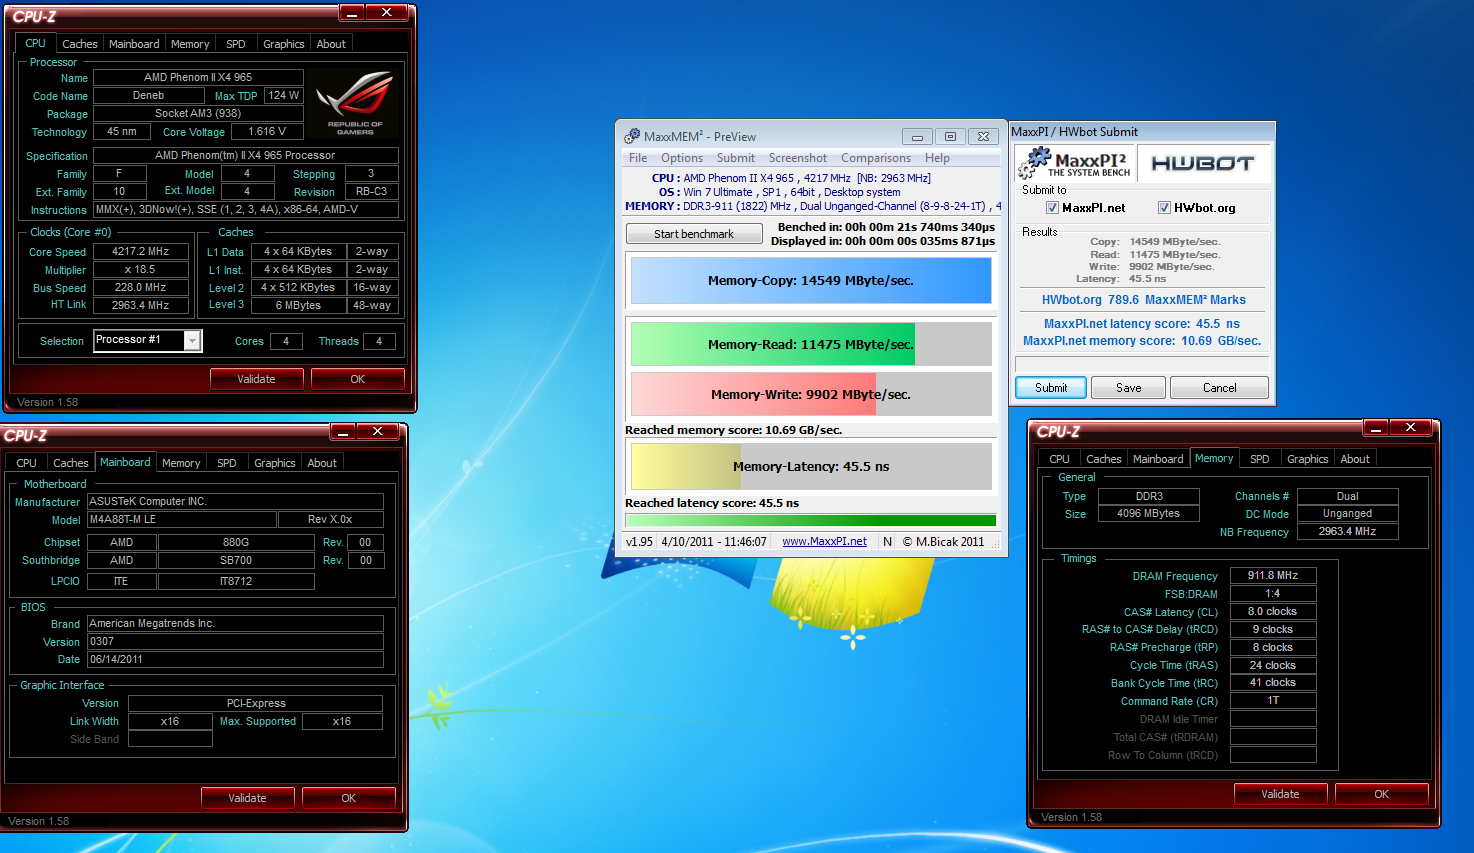Image resolution: width=1474 pixels, height=853 pixels.
Task: Click the HWBOT logo in submit dialog
Action: 1203,163
